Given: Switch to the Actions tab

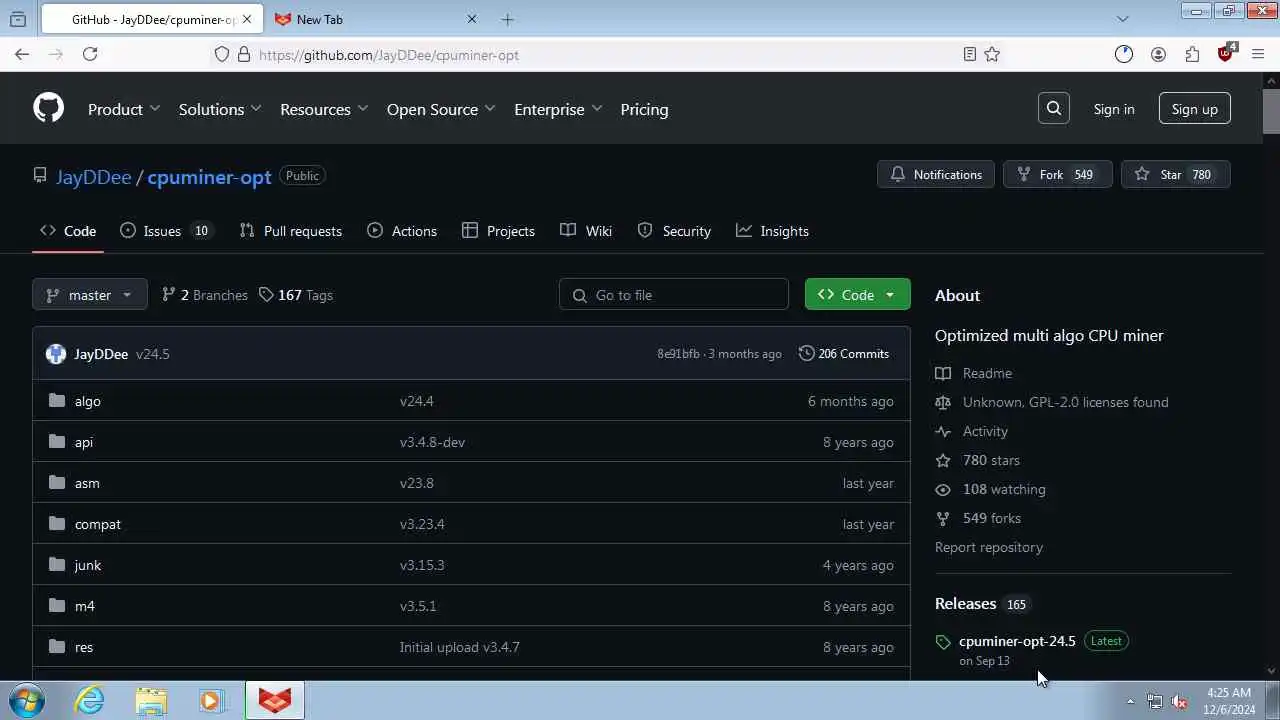Looking at the screenshot, I should (402, 231).
